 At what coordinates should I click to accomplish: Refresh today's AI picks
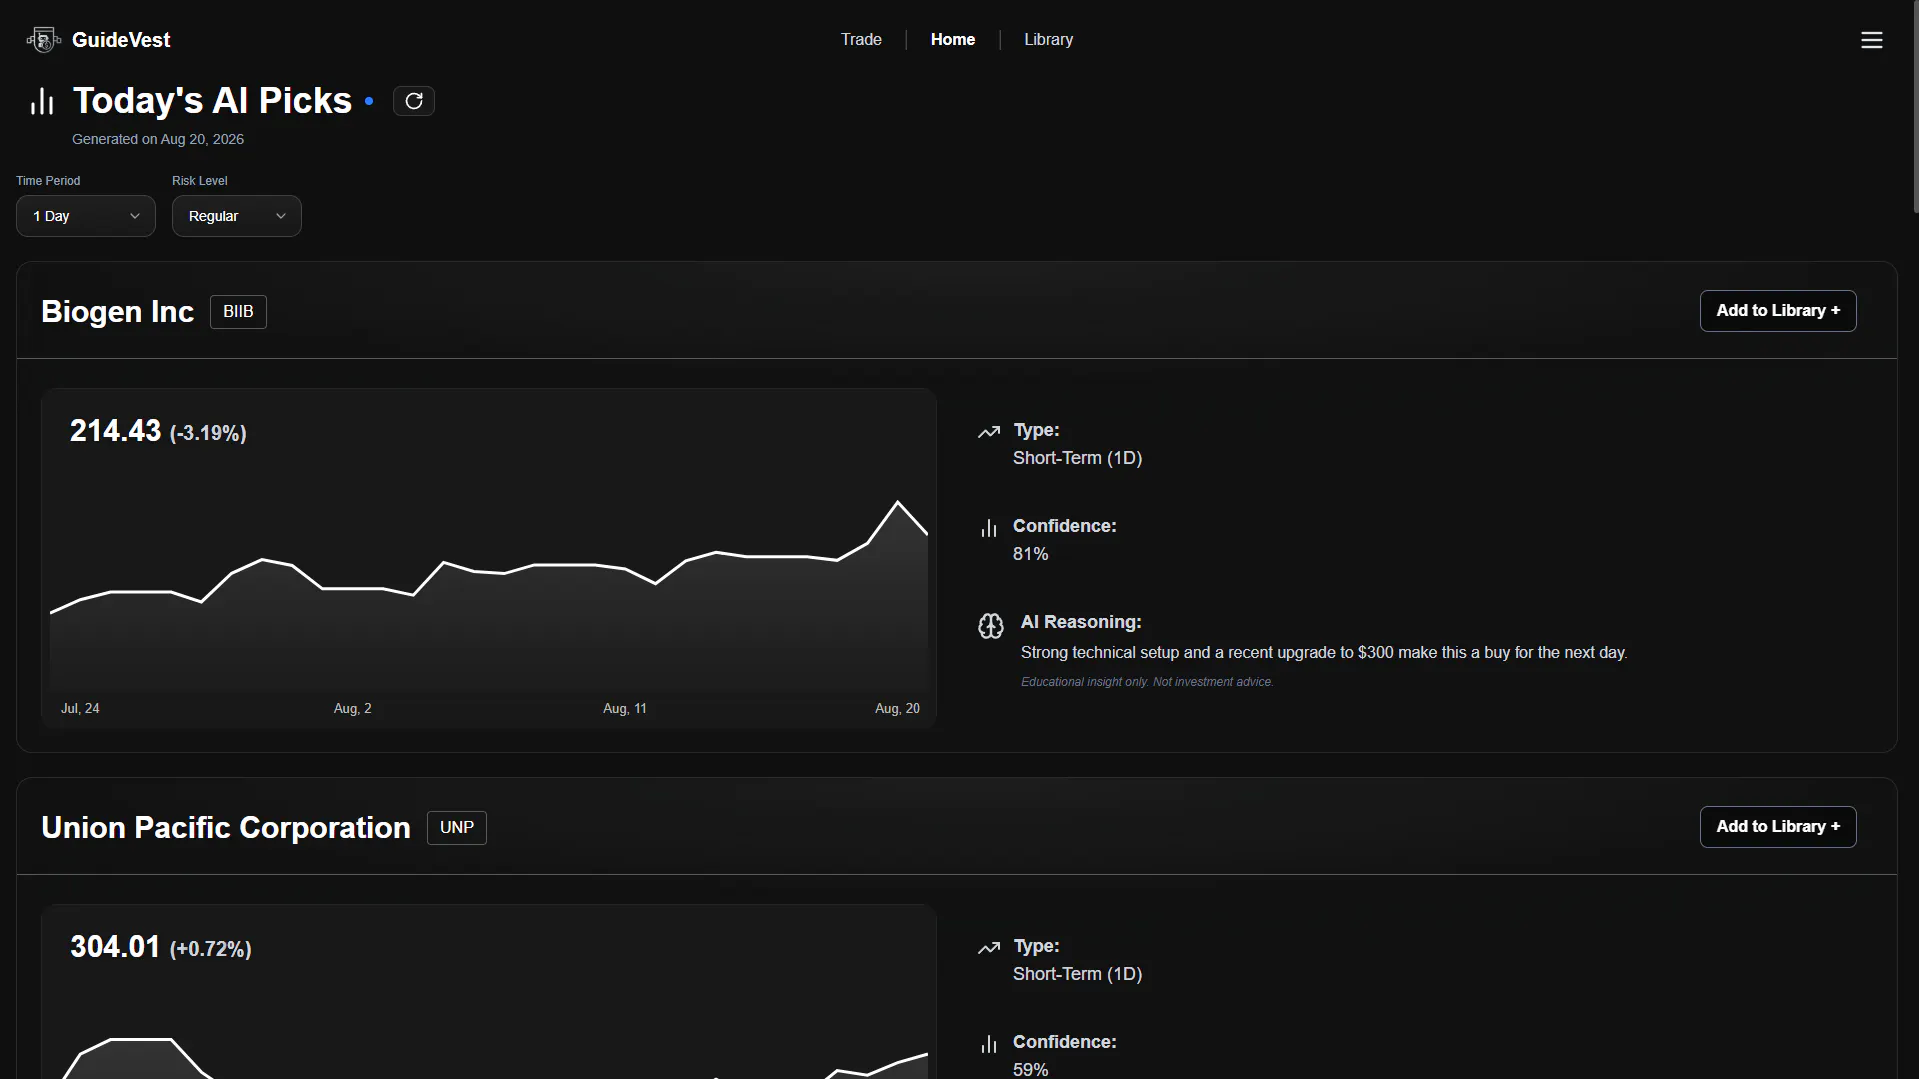414,101
